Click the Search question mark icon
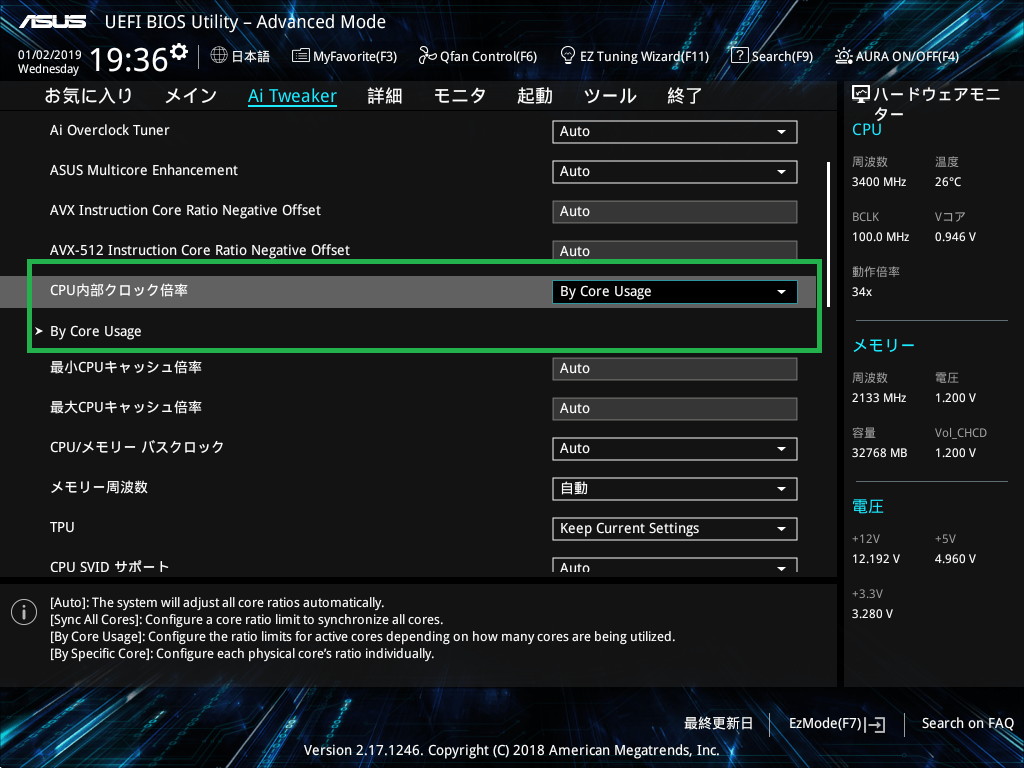The image size is (1024, 768). (739, 56)
